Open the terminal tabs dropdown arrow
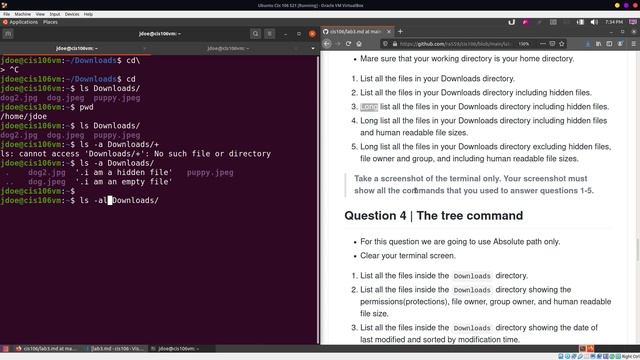This screenshot has height=360, width=640. (x=313, y=48)
